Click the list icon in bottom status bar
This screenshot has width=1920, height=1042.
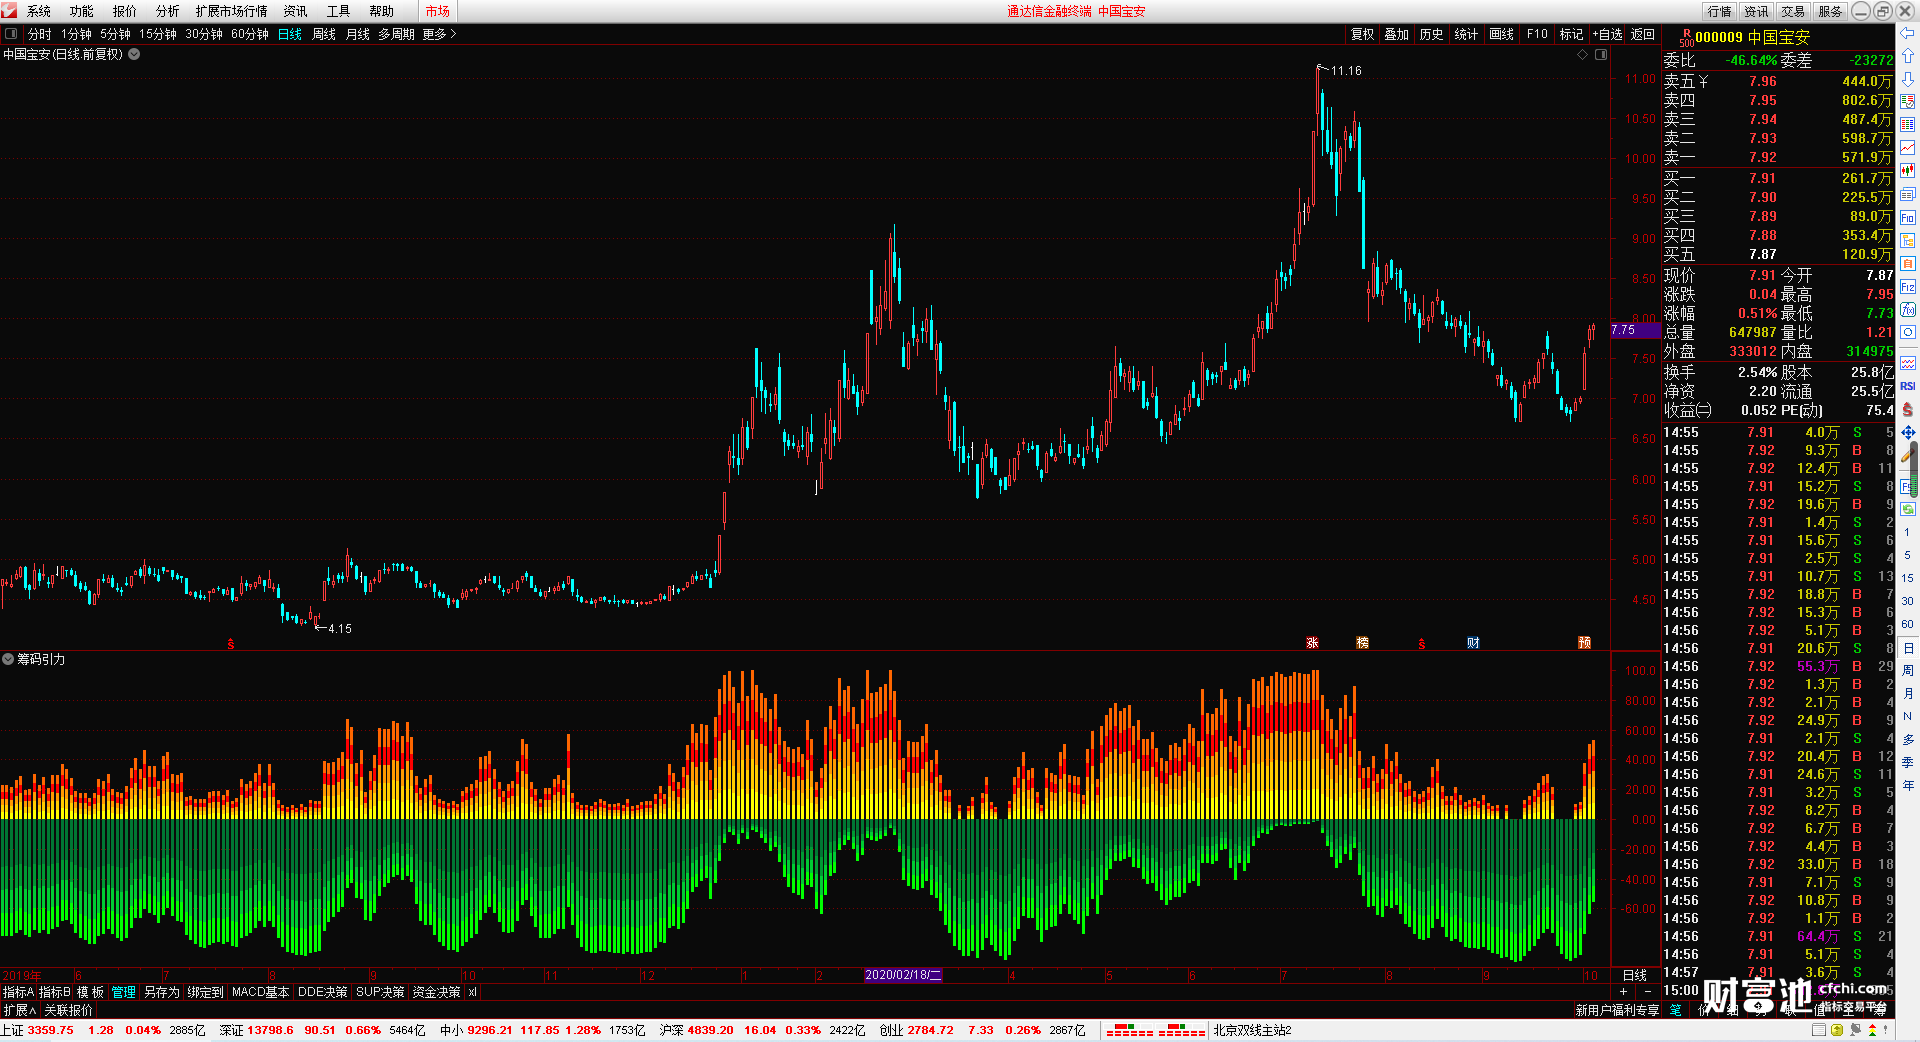coord(1819,1030)
